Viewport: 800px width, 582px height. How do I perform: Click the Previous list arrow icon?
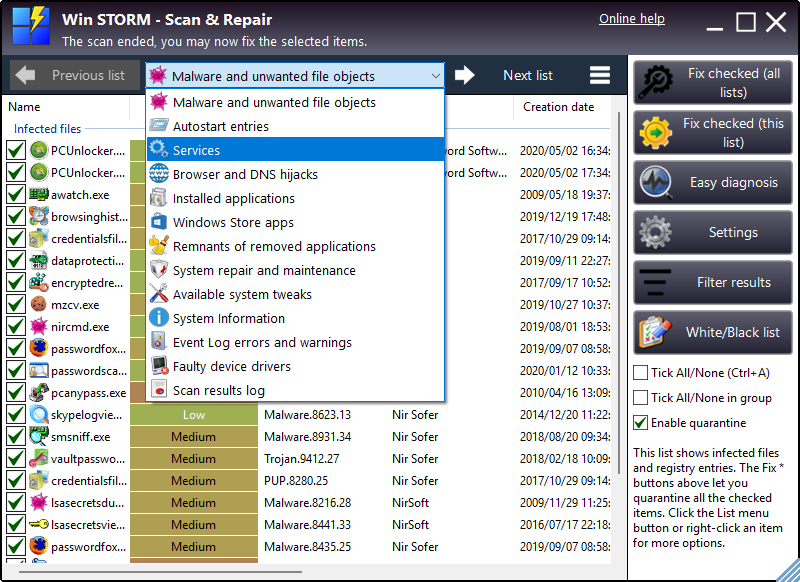(24, 75)
